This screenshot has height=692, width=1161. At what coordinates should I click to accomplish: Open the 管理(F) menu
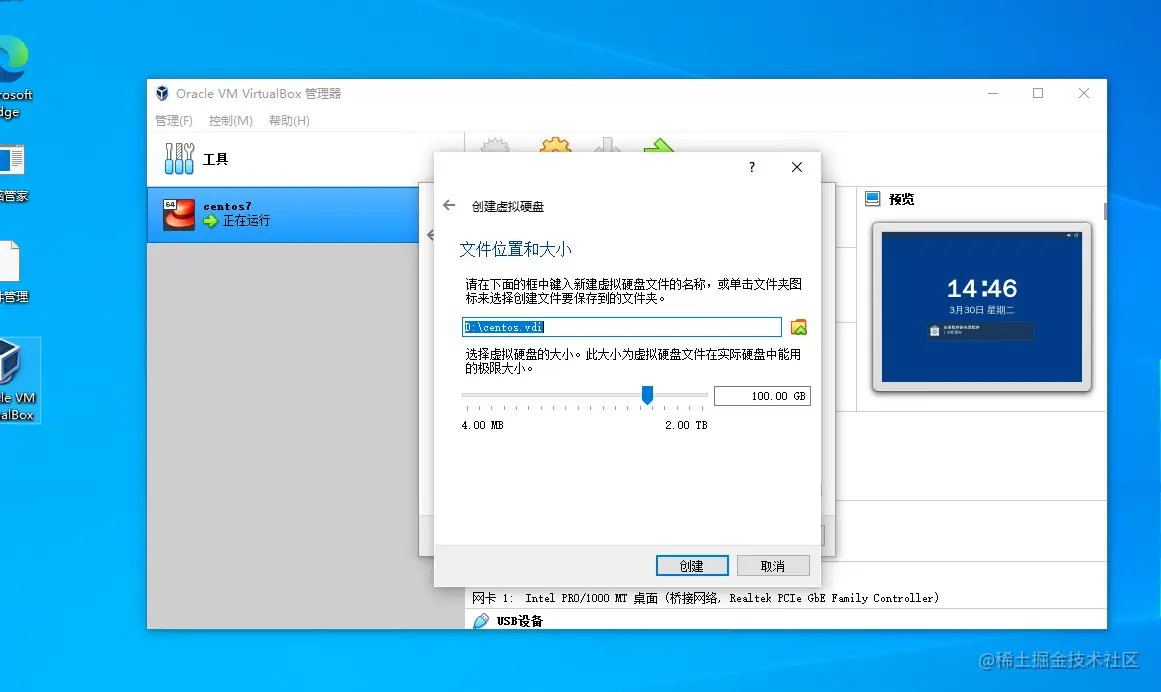(173, 121)
